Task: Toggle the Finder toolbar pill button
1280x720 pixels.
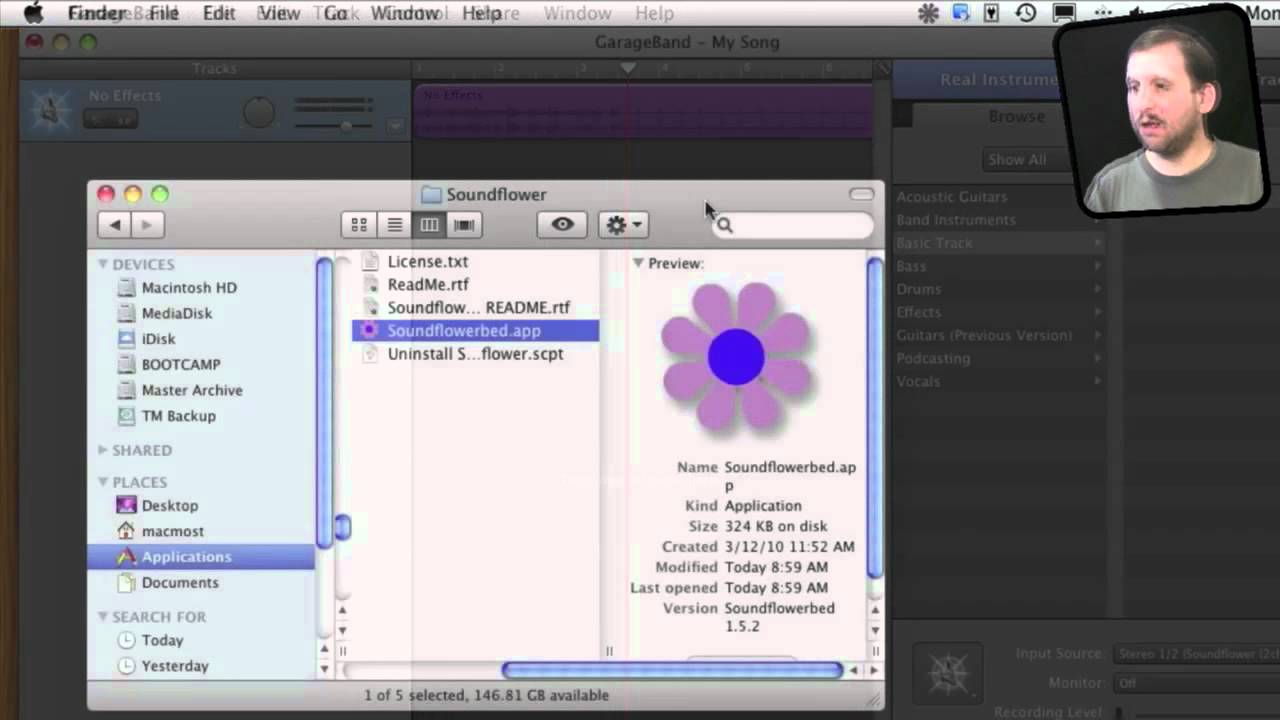Action: coord(861,194)
